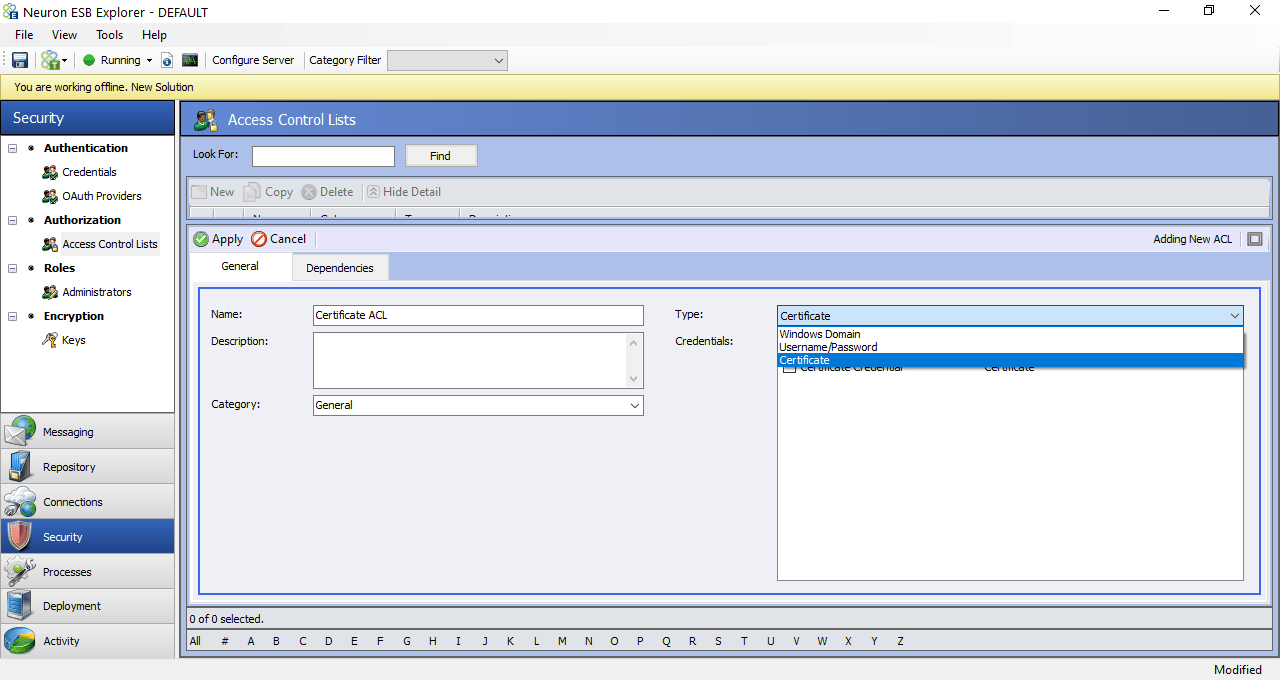The image size is (1280, 680).
Task: Save the solution with the floppy disk icon
Action: [x=20, y=60]
